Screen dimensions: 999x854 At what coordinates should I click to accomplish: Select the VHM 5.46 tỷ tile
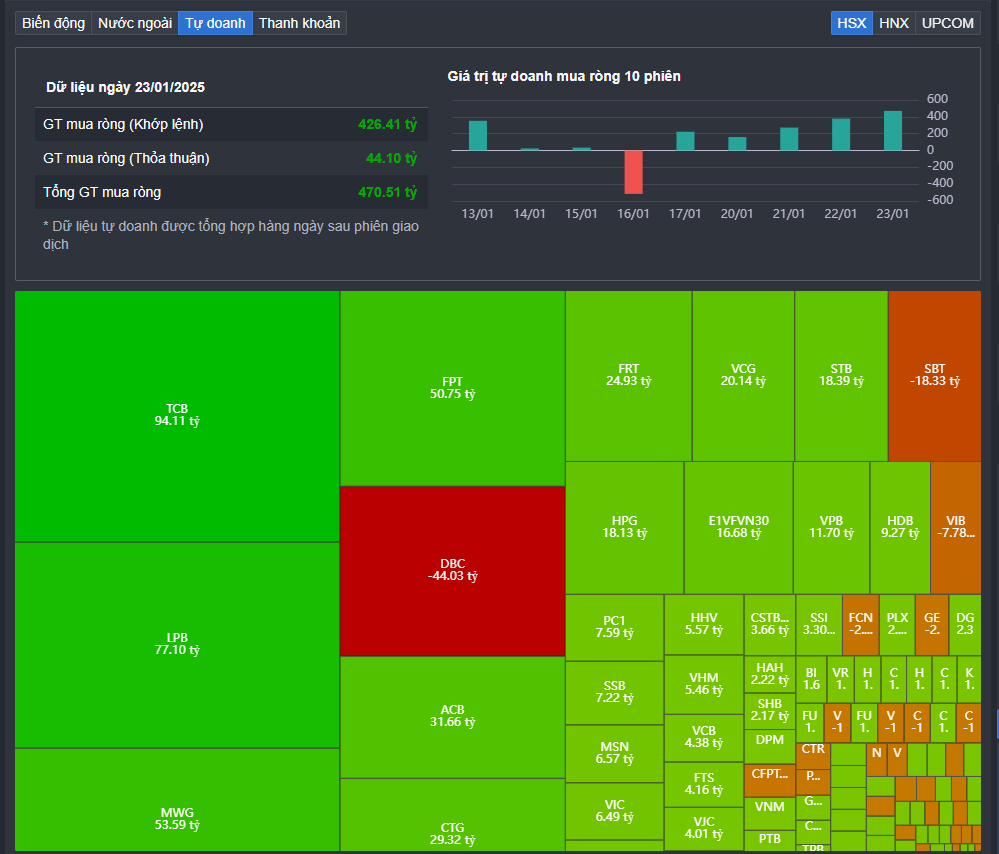(703, 684)
